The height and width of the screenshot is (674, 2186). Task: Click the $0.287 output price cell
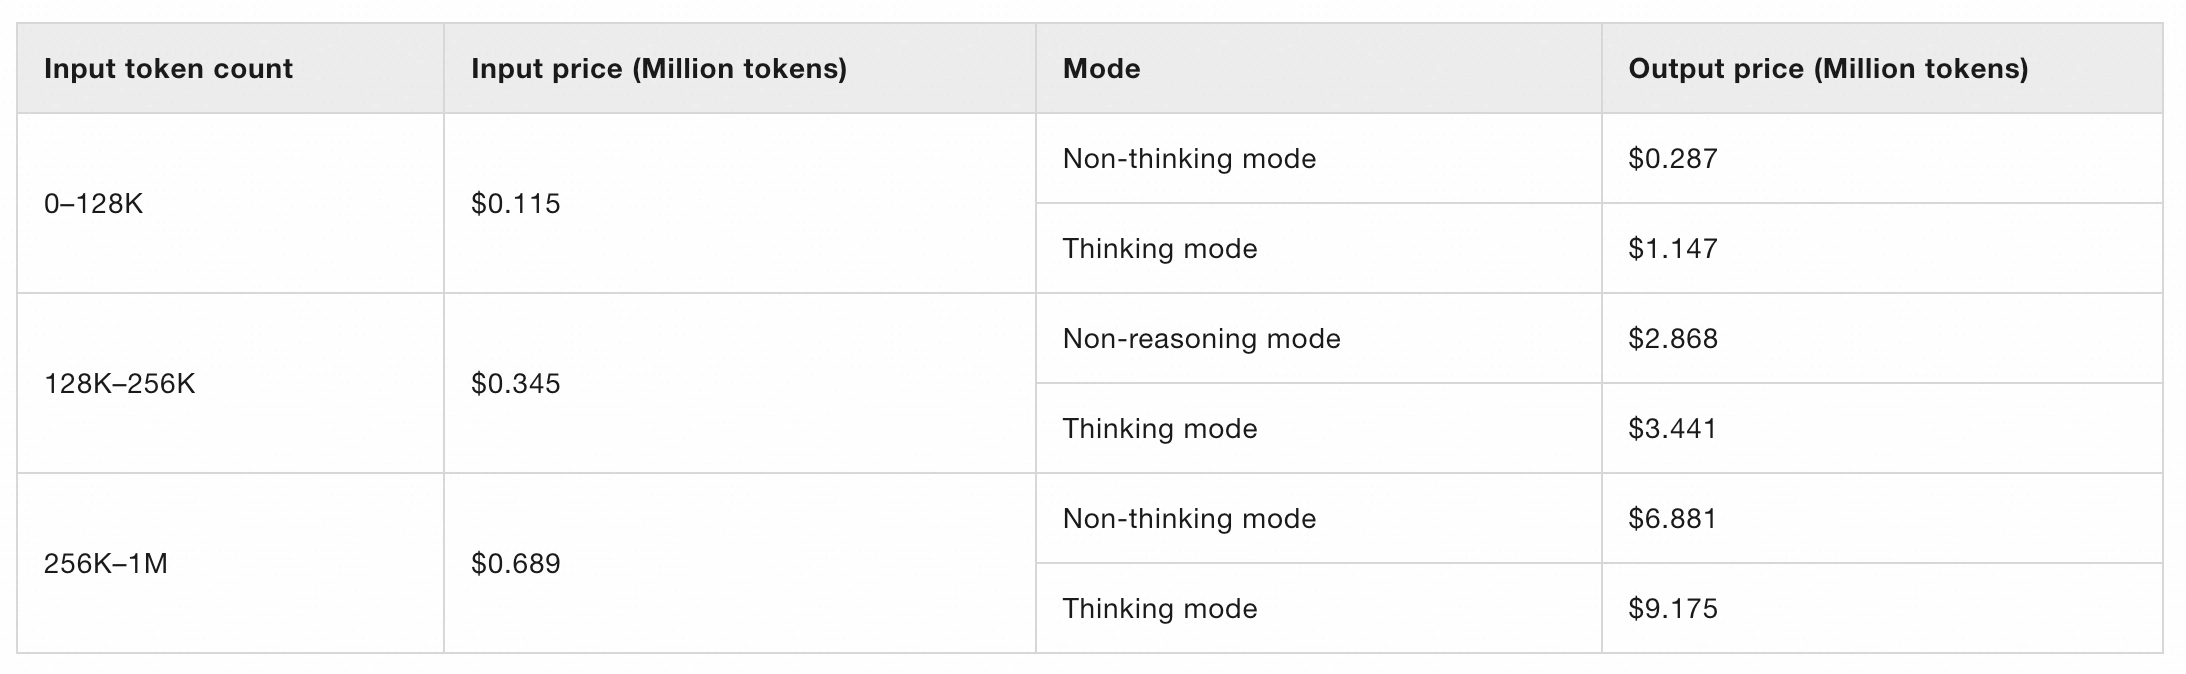click(1672, 159)
